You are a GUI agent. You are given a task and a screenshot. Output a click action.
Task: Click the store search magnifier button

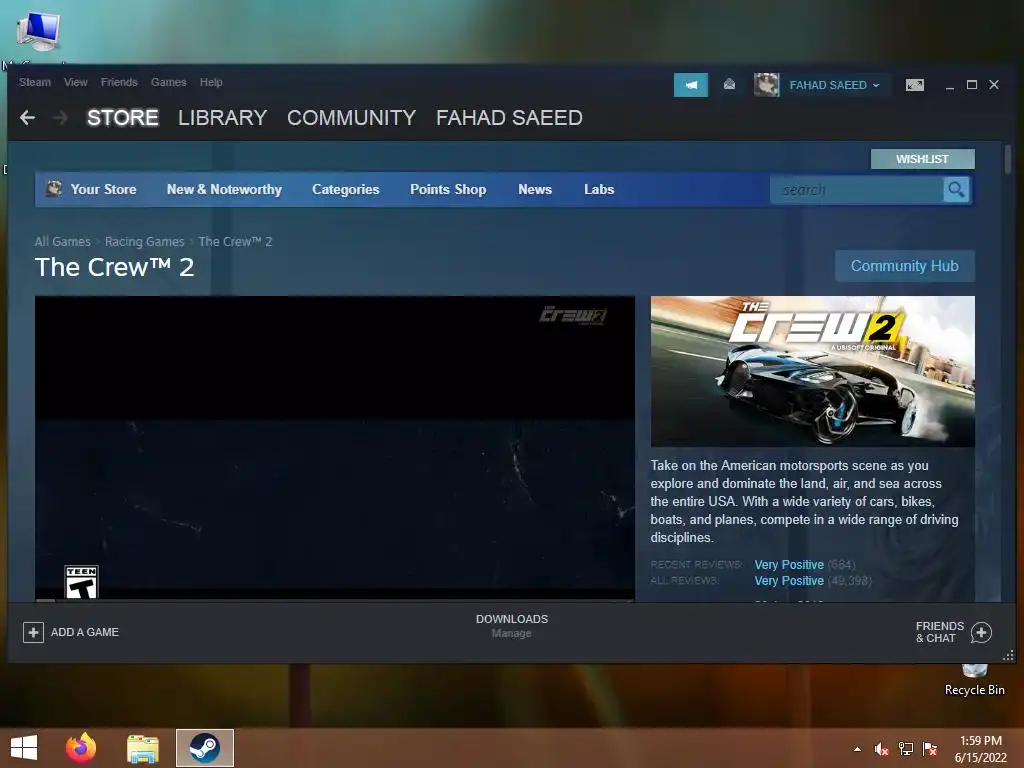click(x=956, y=189)
